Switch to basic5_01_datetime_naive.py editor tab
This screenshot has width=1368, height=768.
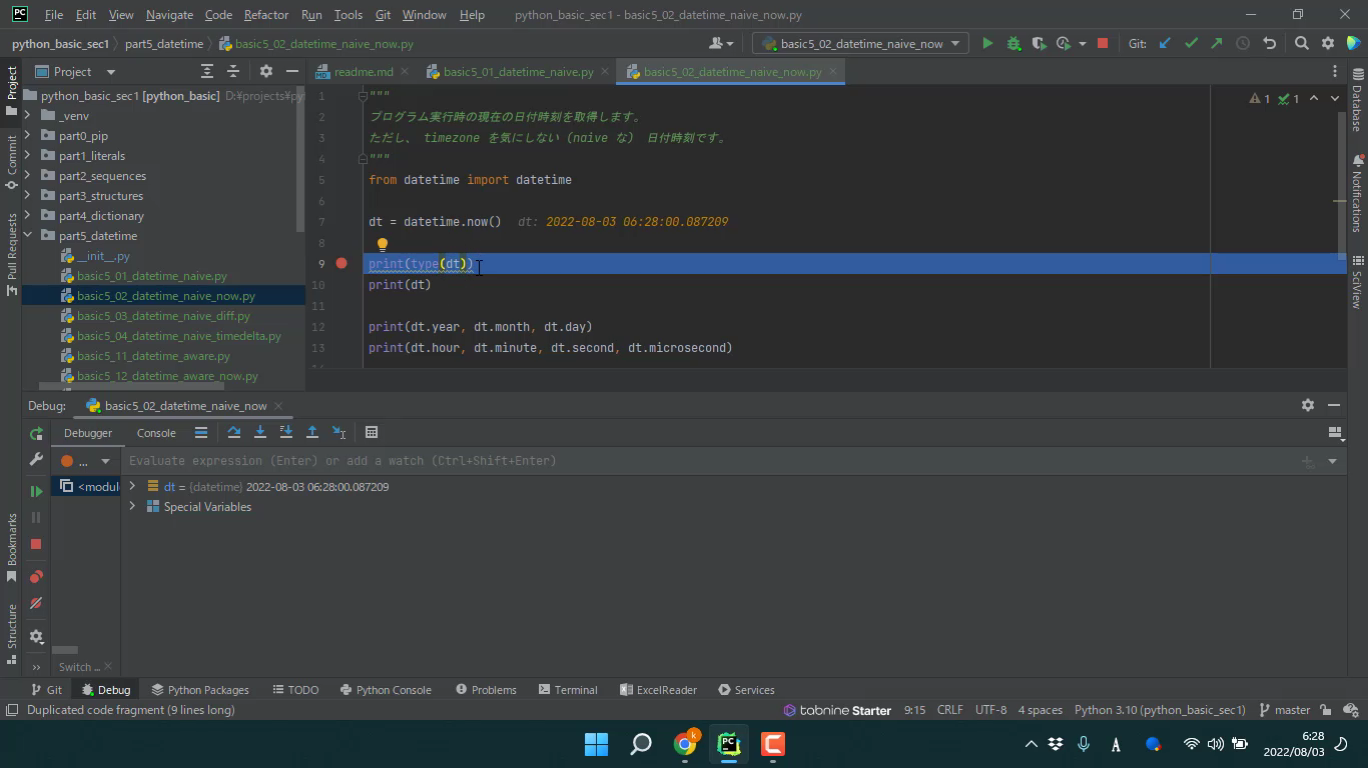tap(517, 72)
